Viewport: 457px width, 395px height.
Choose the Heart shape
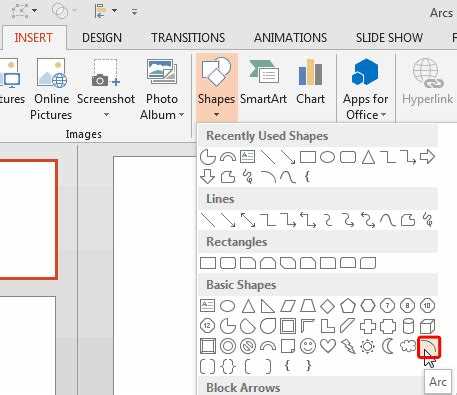(x=328, y=346)
